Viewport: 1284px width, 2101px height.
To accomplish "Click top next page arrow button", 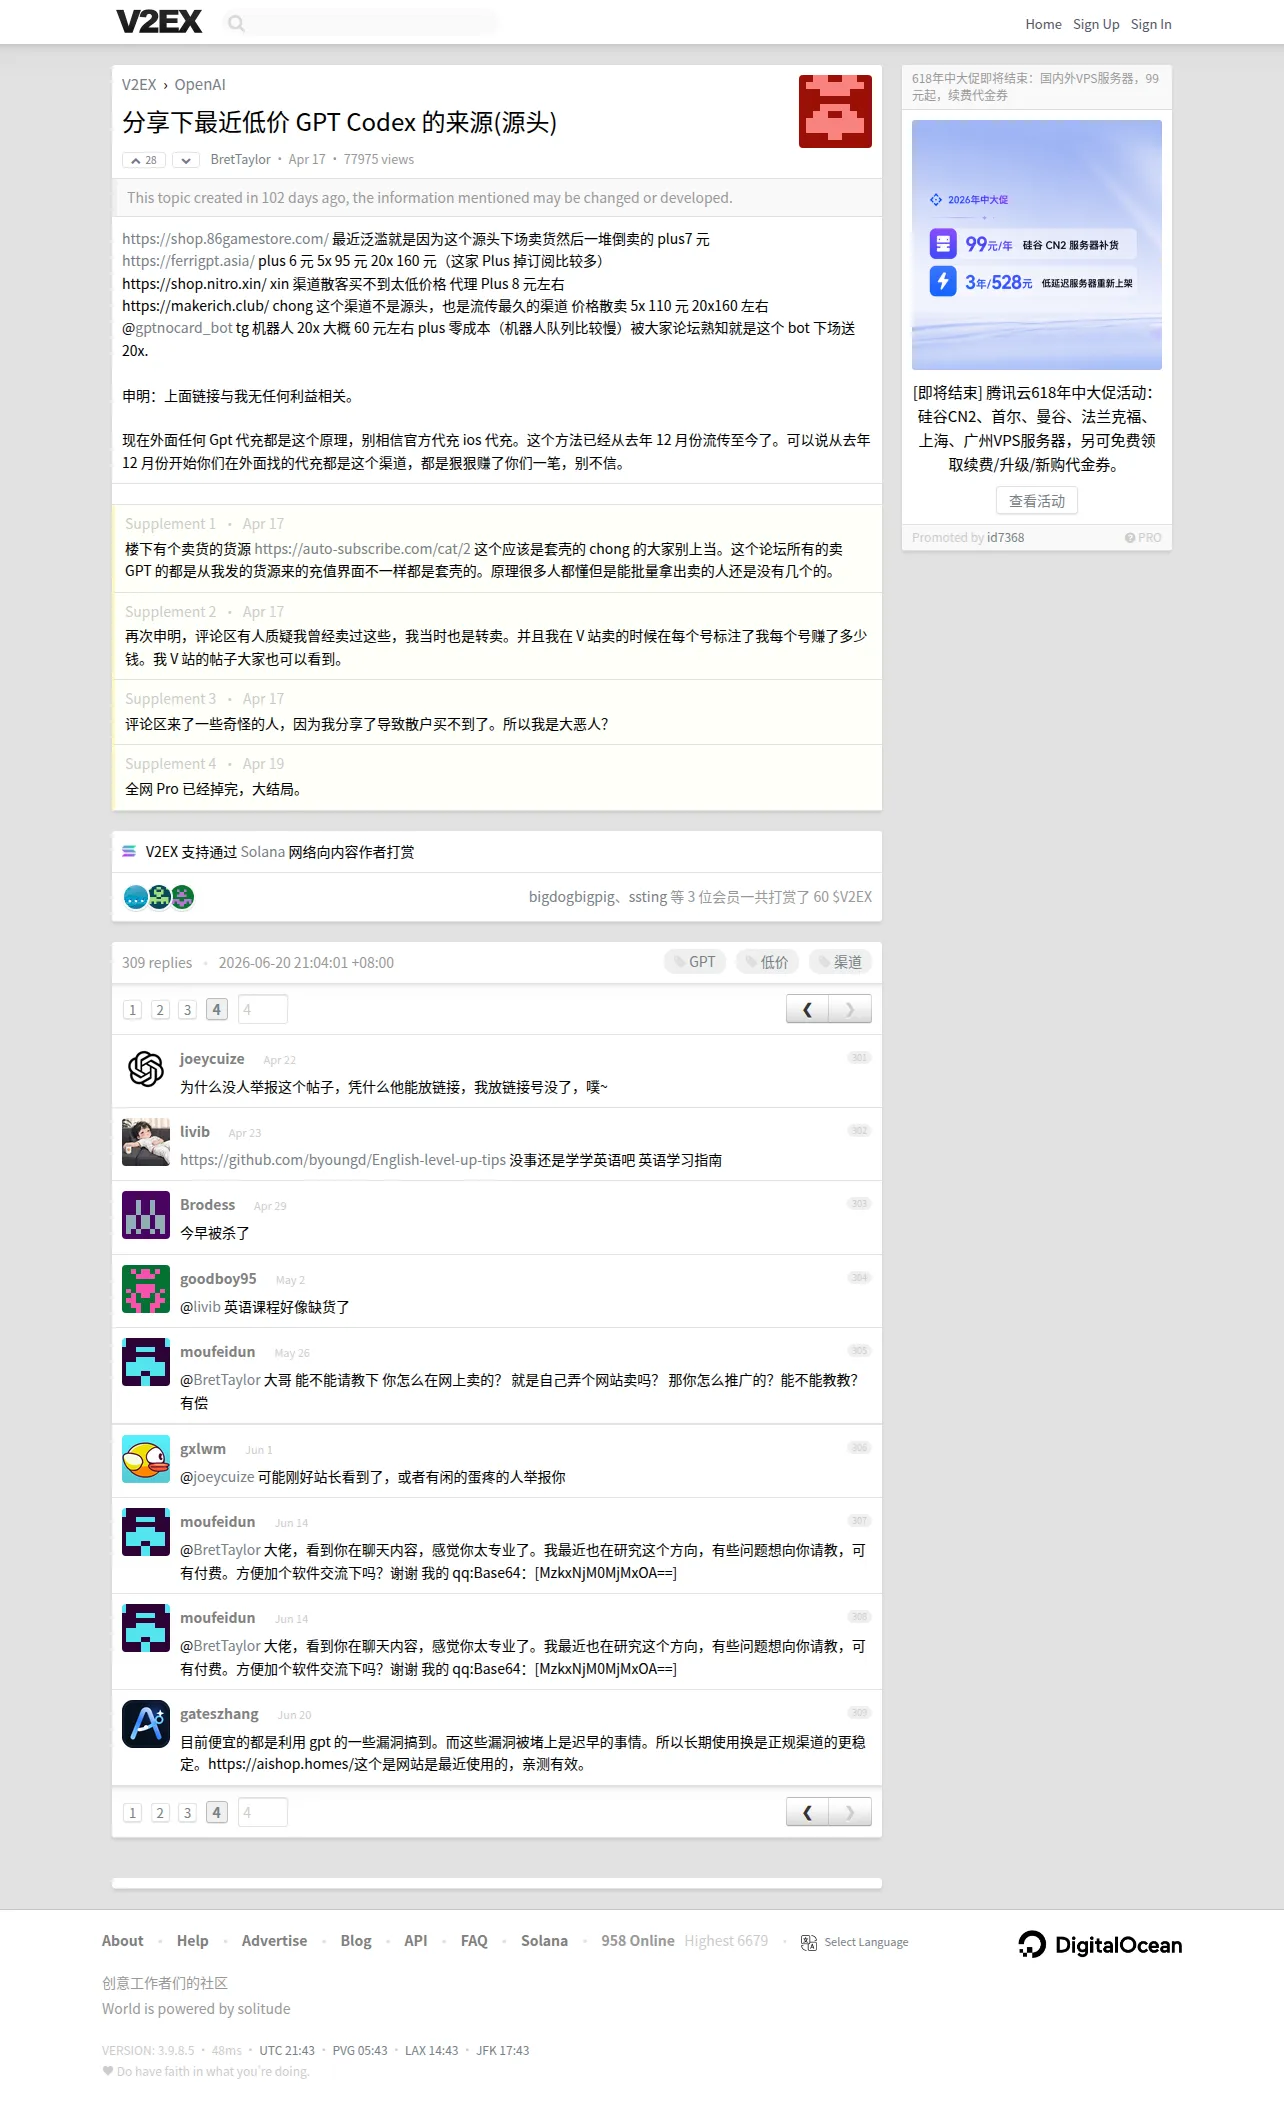I will tap(850, 1009).
